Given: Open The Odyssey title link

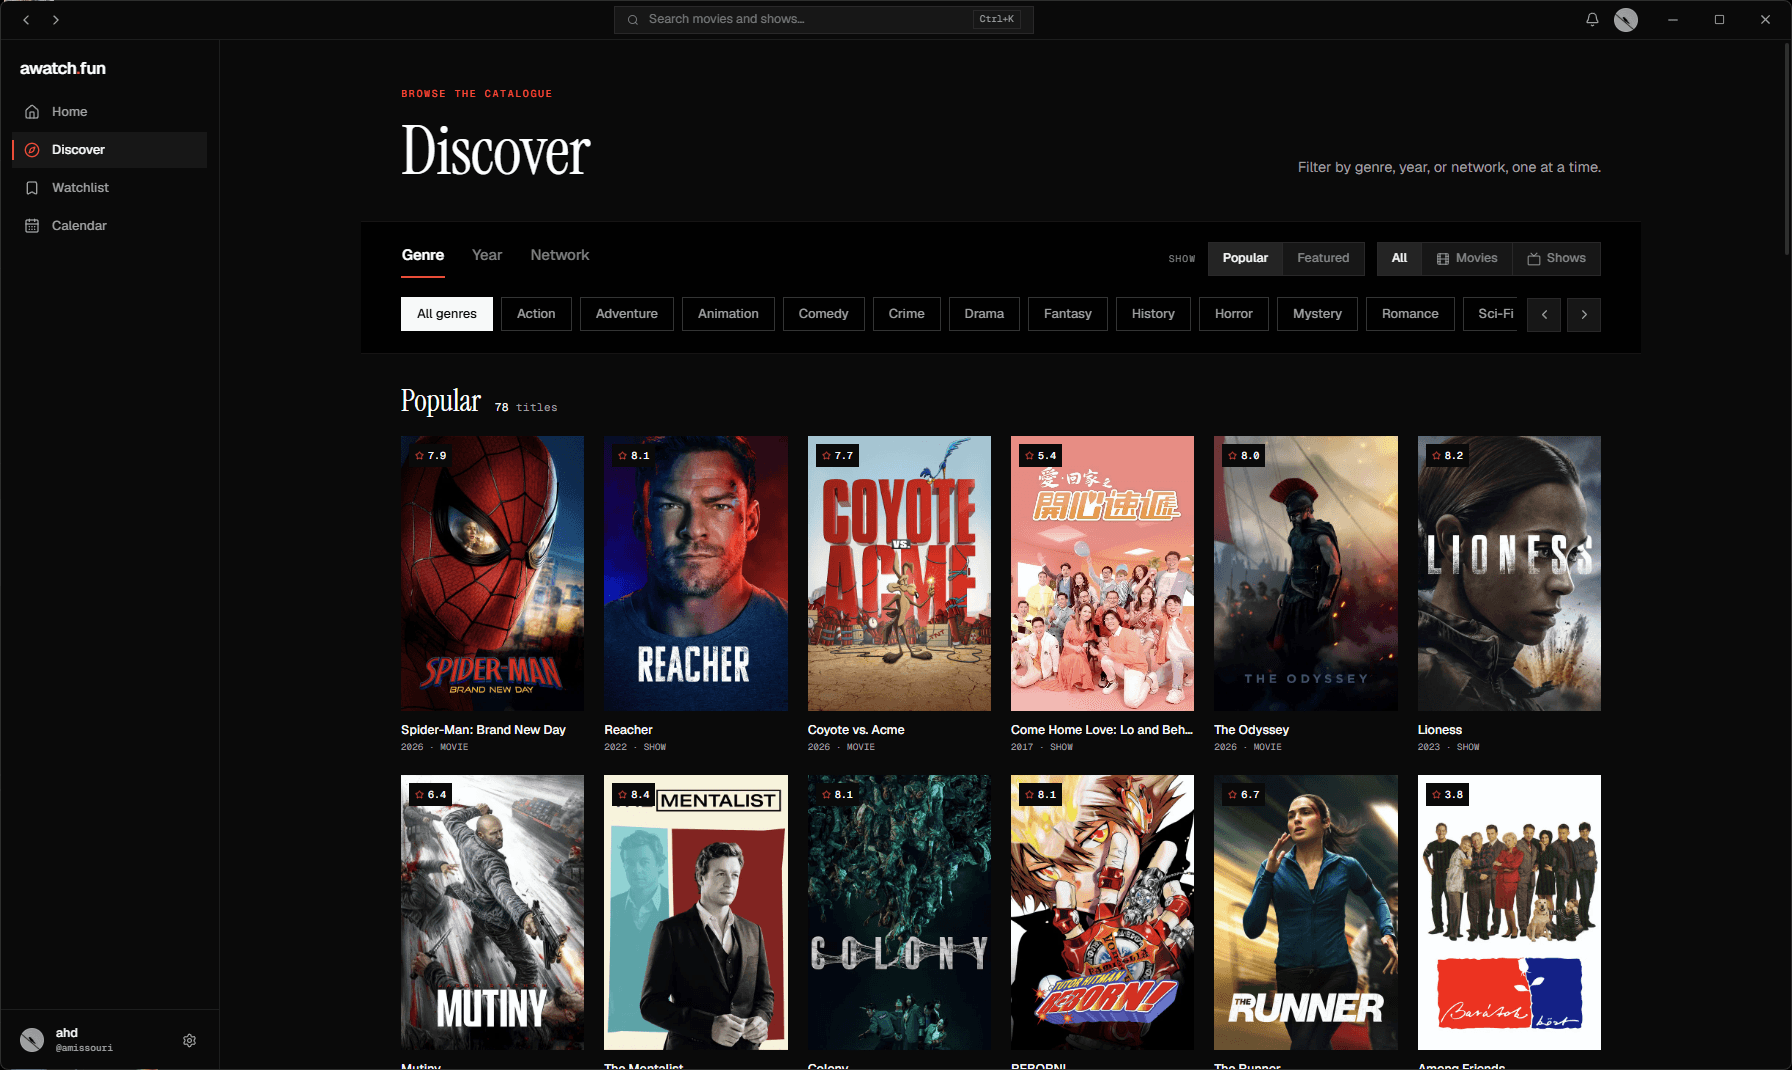Looking at the screenshot, I should click(1251, 730).
